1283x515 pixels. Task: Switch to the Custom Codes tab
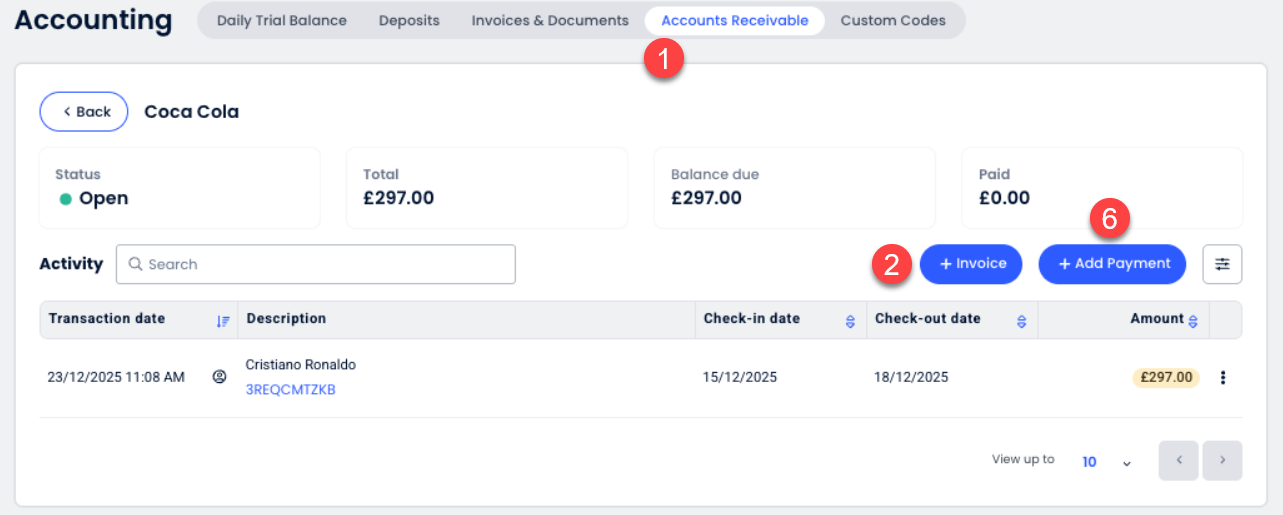coord(892,20)
